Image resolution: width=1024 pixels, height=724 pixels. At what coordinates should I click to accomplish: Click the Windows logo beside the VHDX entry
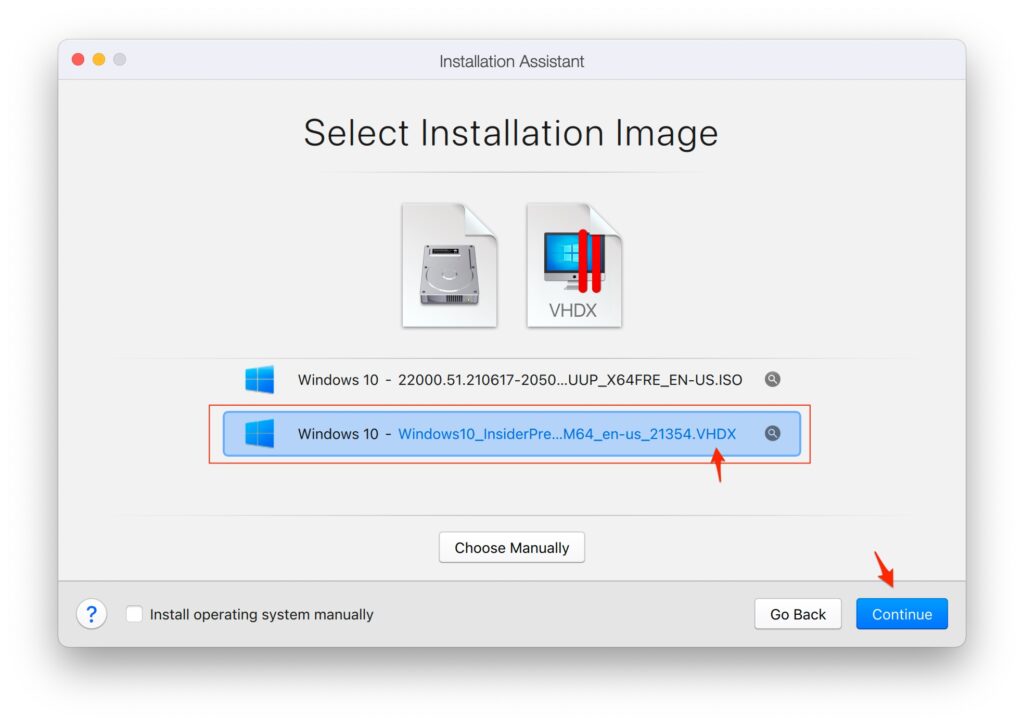click(259, 433)
